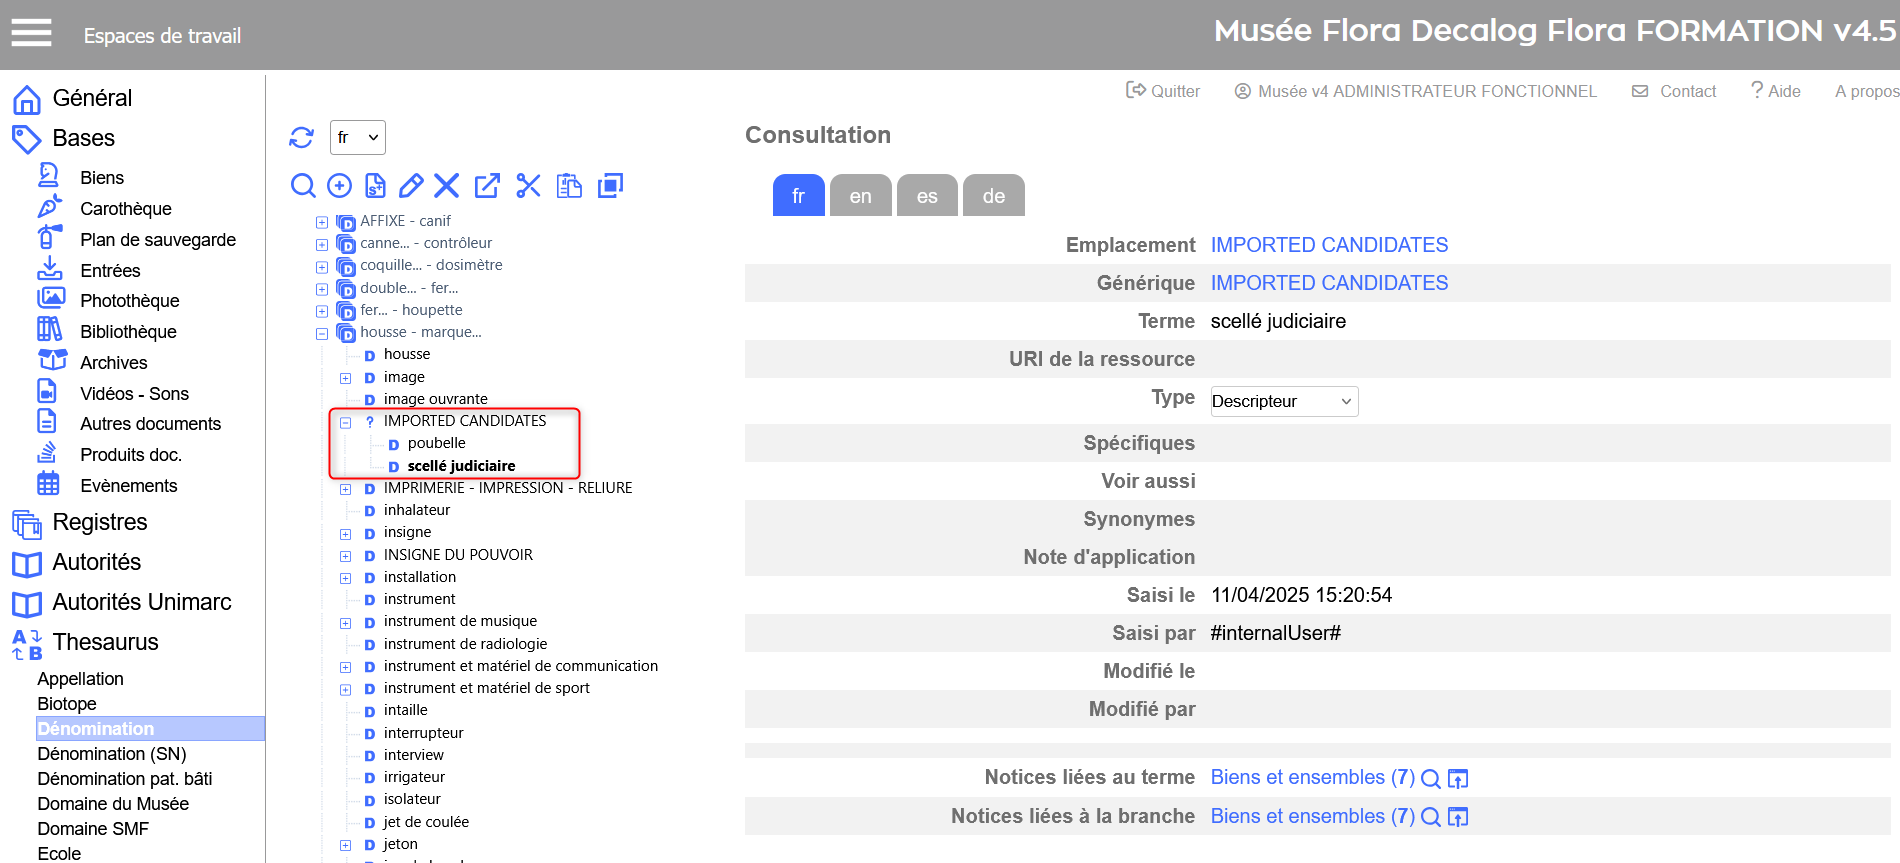The width and height of the screenshot is (1900, 863).
Task: Click the scissors cut icon
Action: coord(528,186)
